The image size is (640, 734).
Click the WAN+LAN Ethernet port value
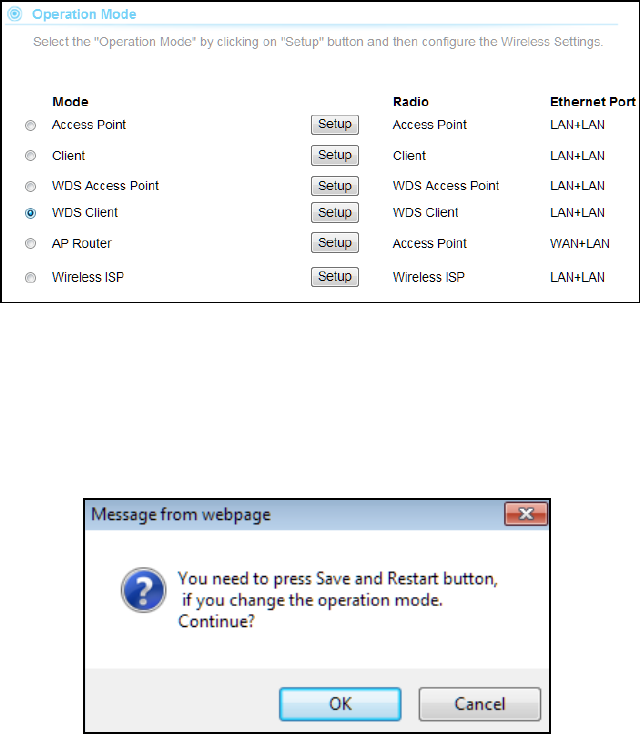click(580, 243)
